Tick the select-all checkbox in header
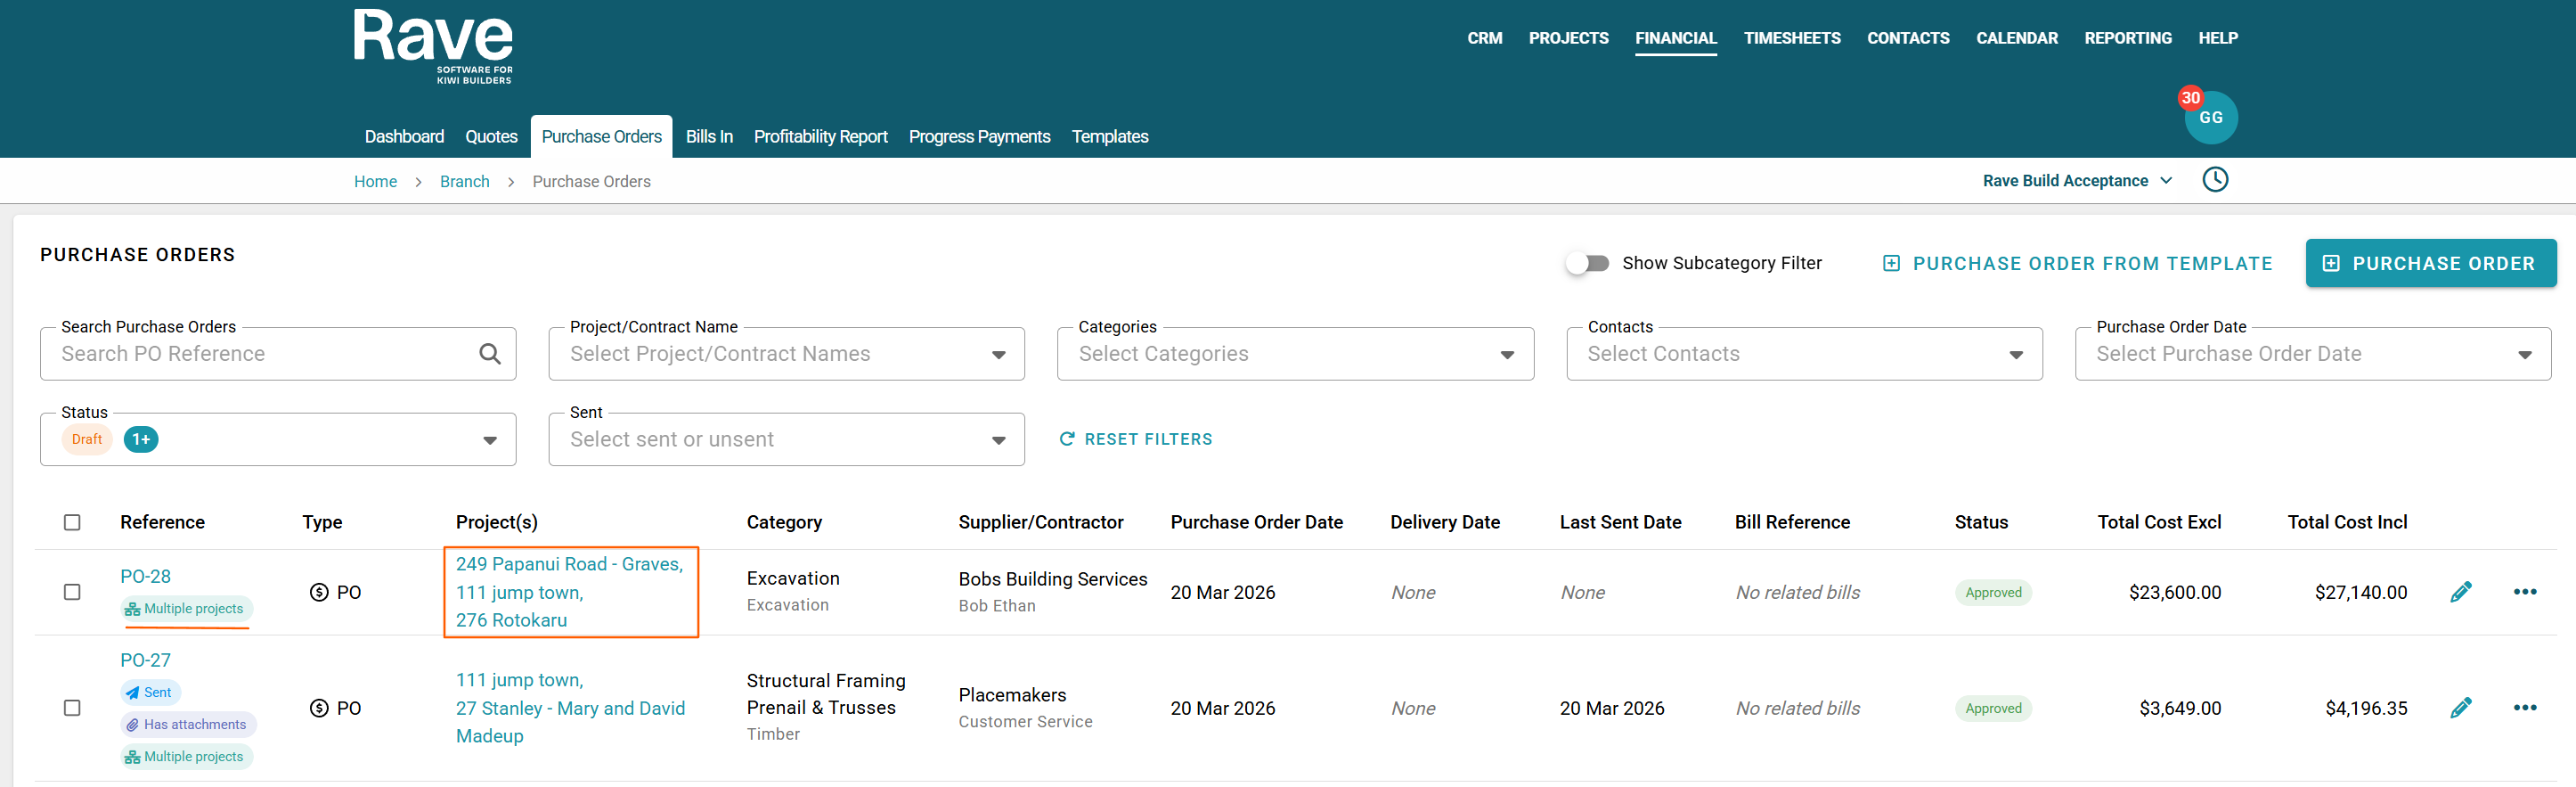Image resolution: width=2576 pixels, height=787 pixels. [x=72, y=522]
